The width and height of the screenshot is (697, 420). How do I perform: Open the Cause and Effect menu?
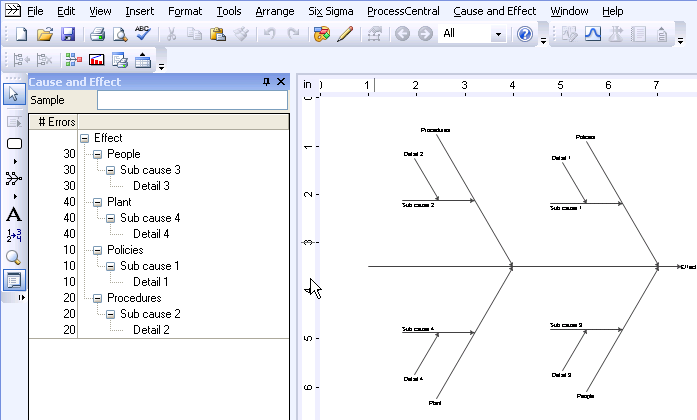494,11
